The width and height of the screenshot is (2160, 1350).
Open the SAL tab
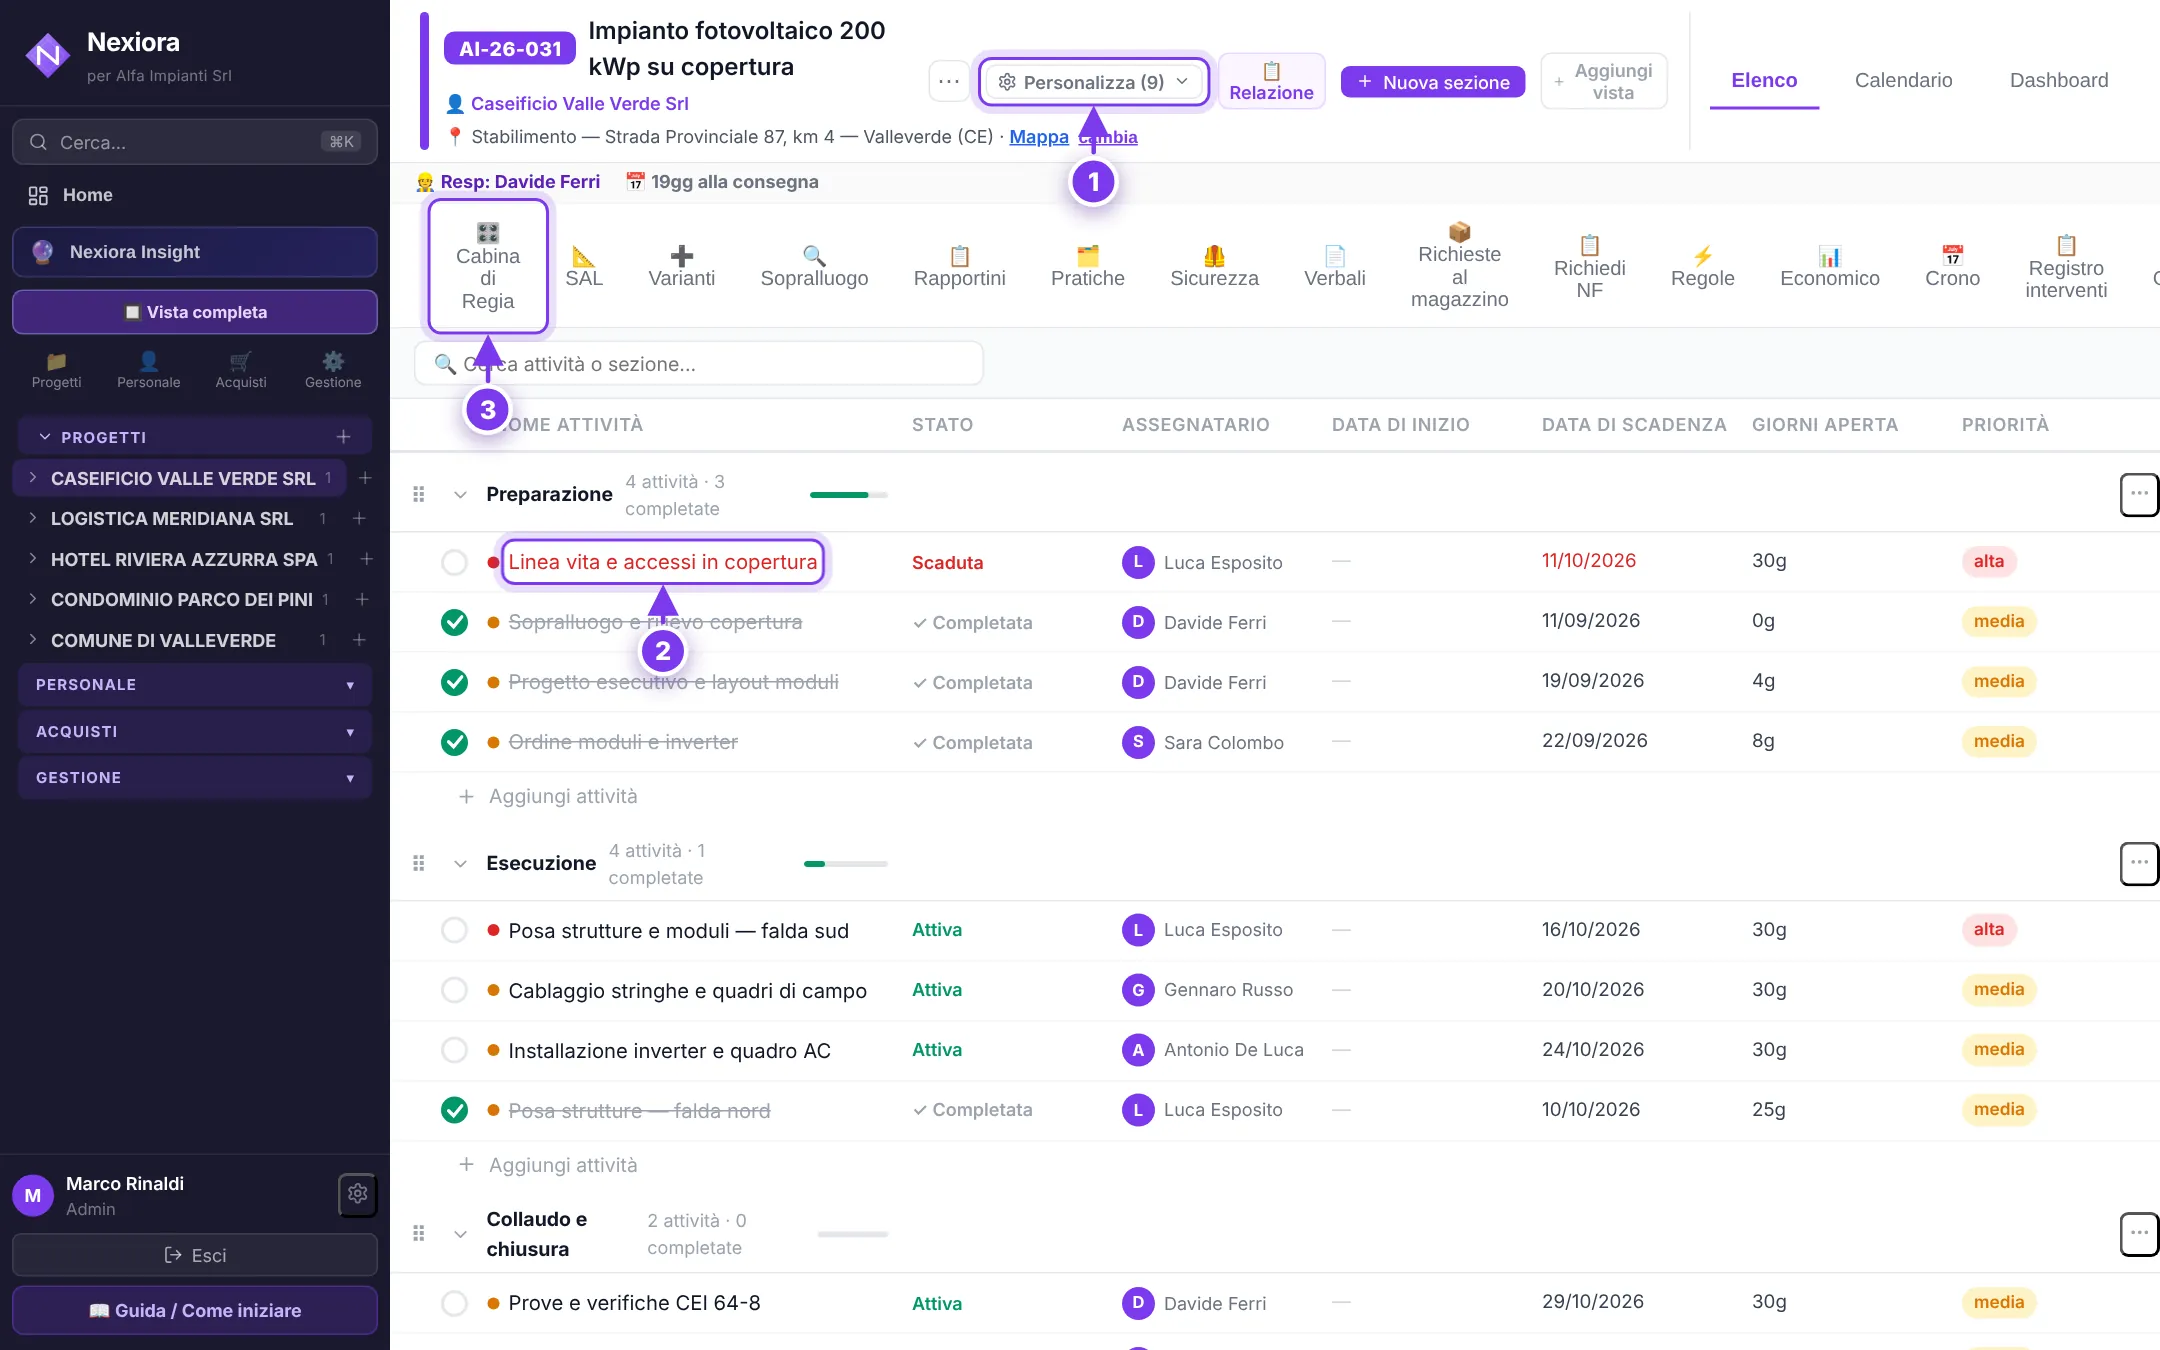coord(584,266)
